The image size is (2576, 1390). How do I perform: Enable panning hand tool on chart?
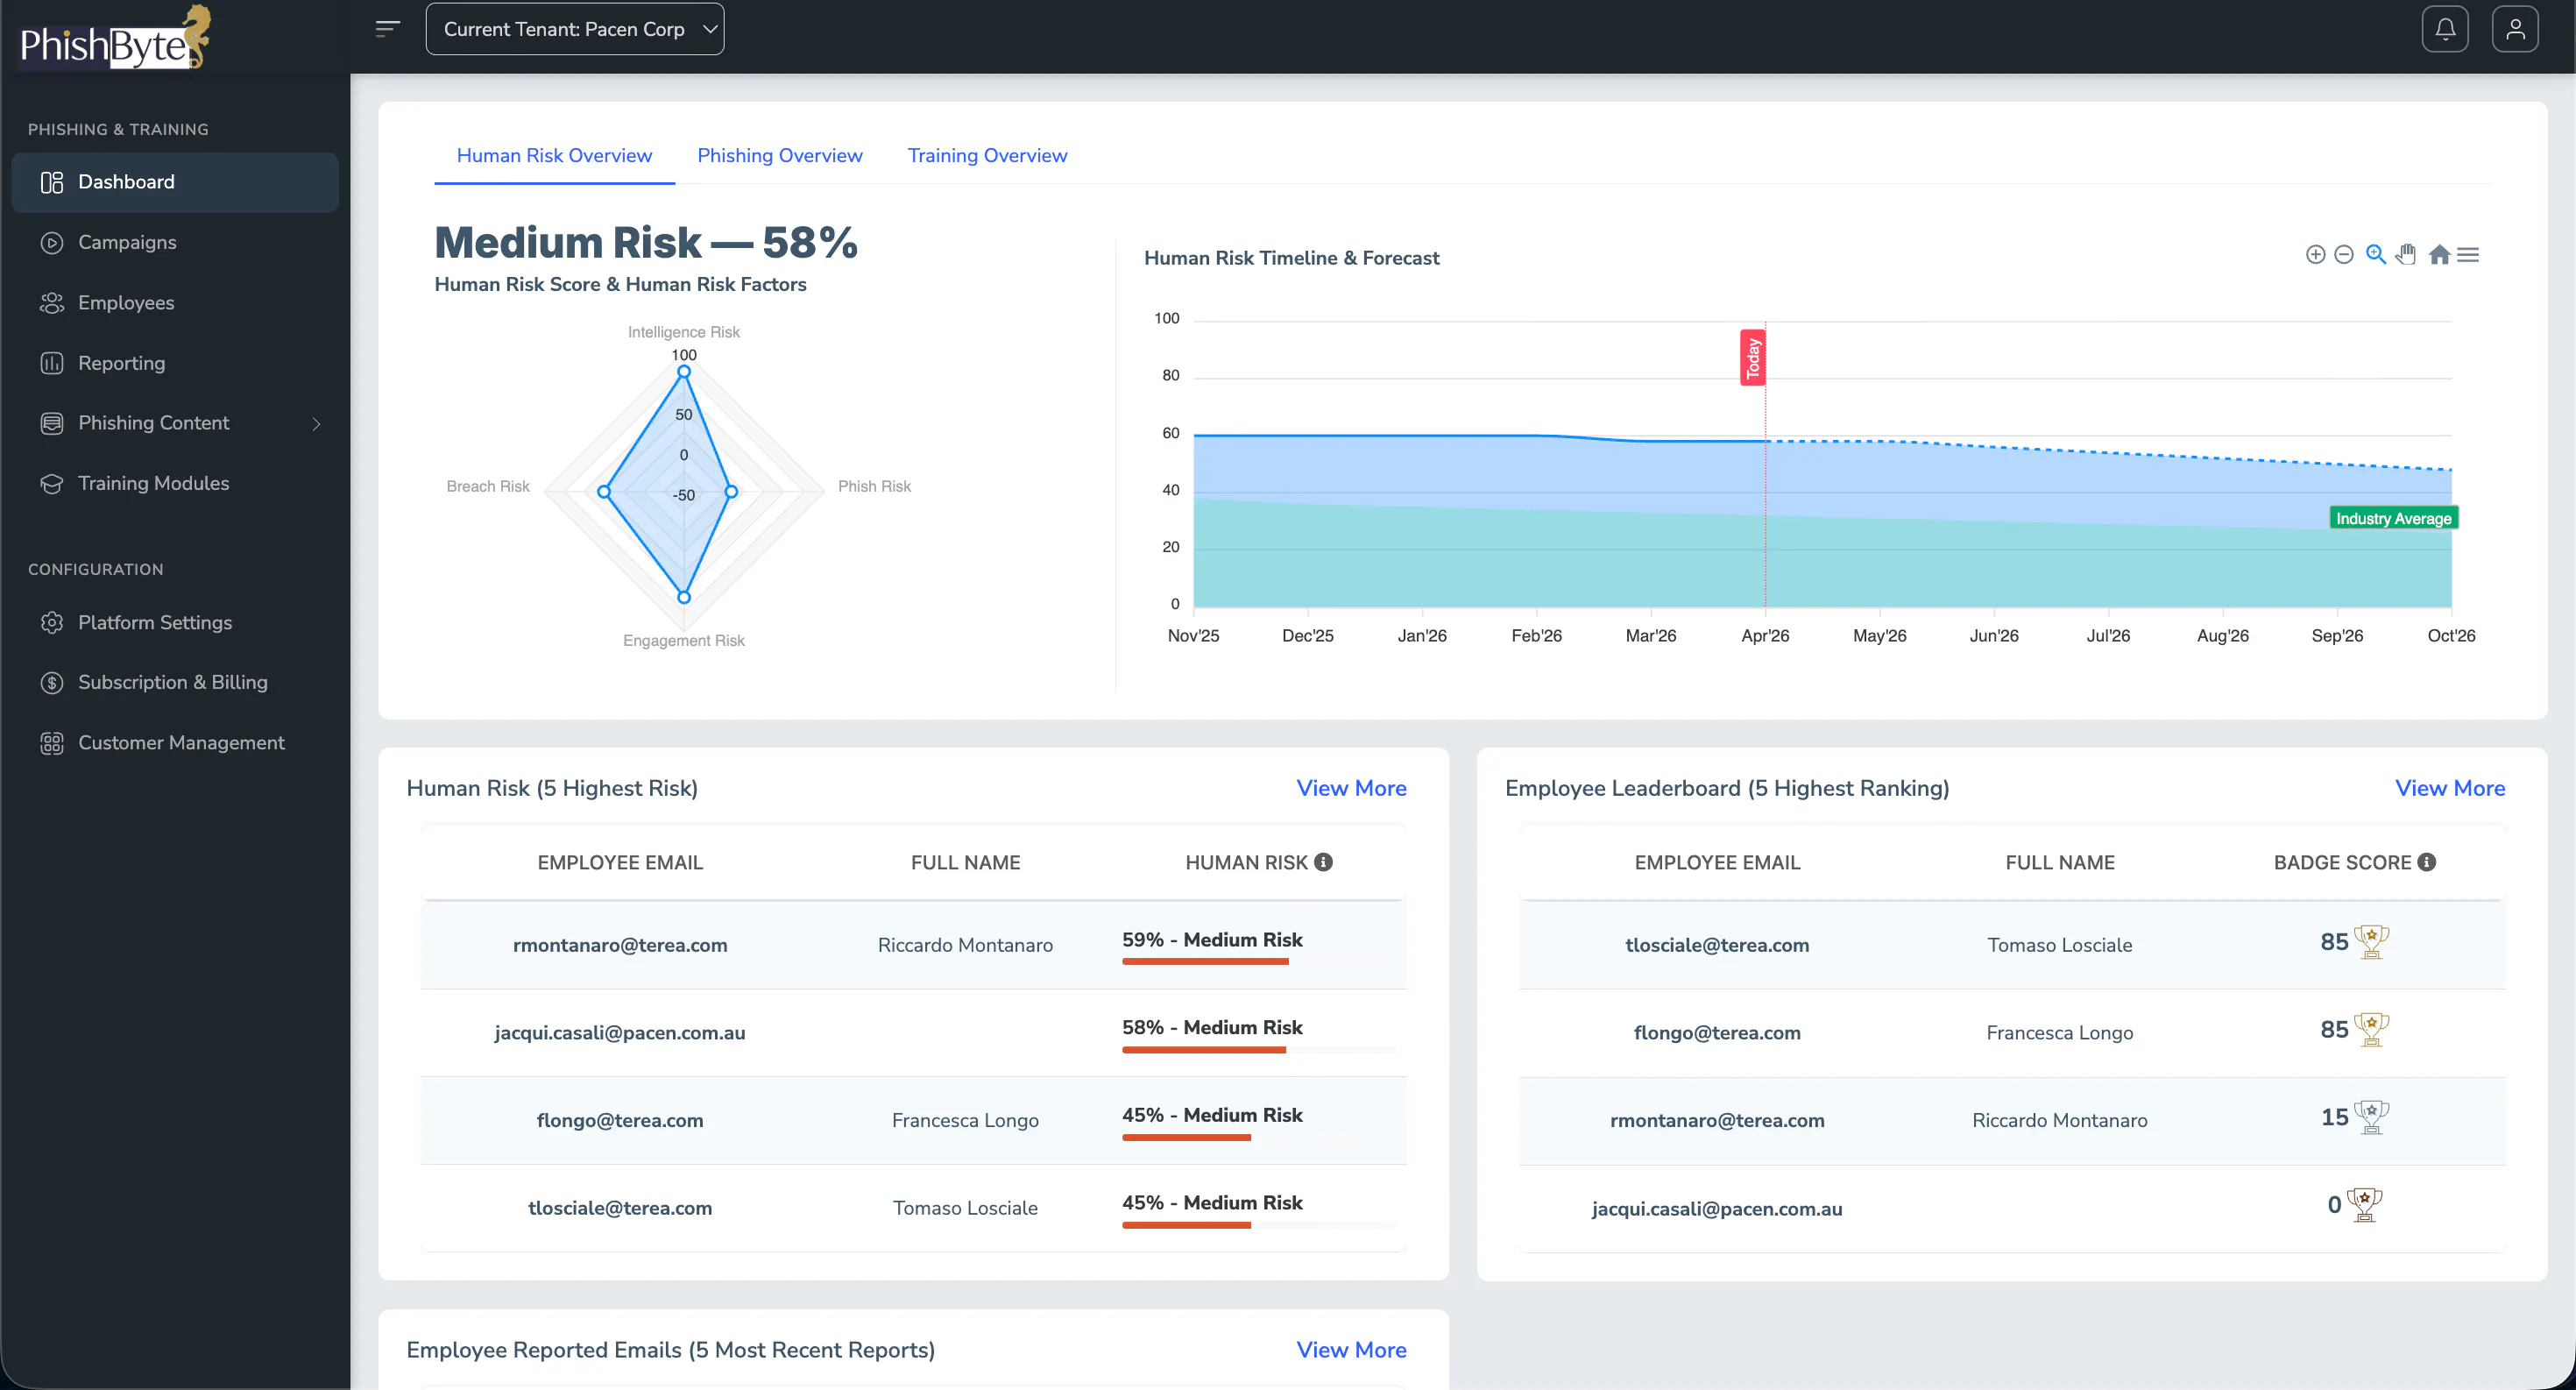tap(2406, 255)
